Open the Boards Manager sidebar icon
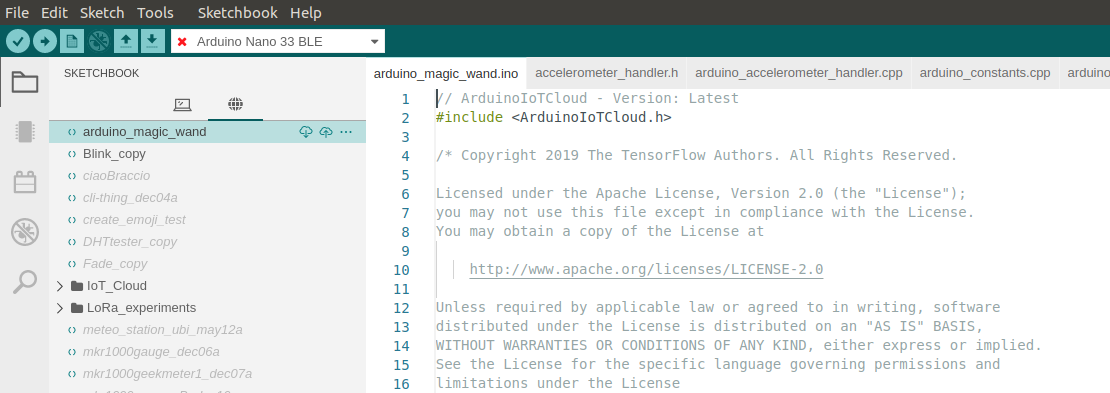 pyautogui.click(x=25, y=132)
